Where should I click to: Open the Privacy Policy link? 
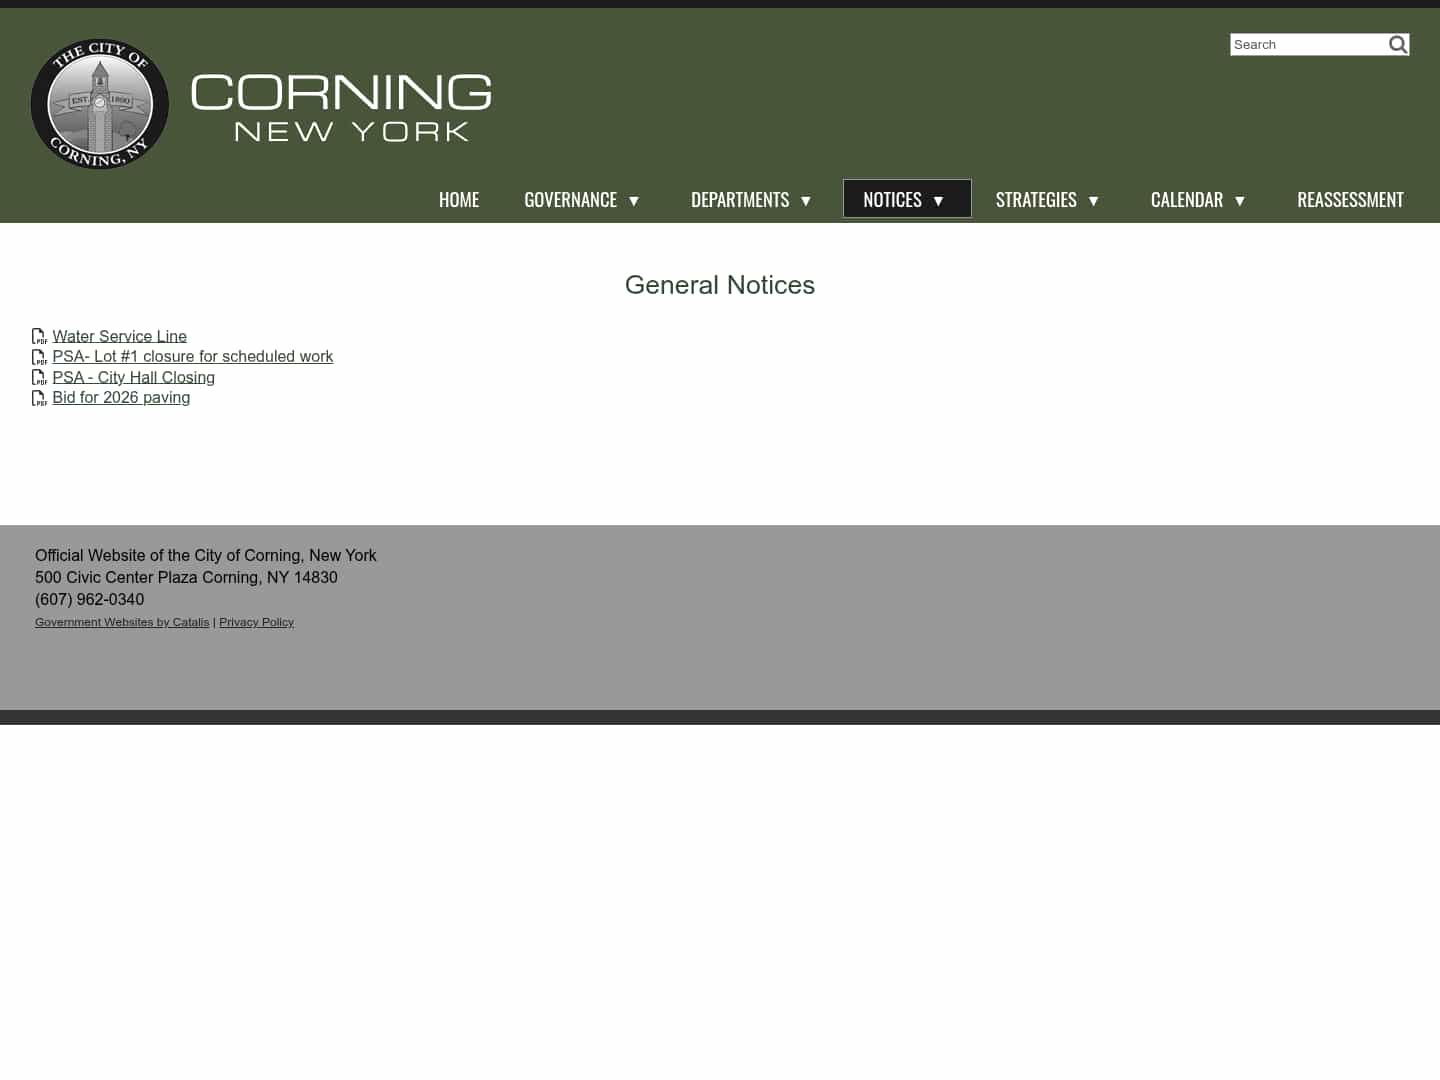[x=256, y=622]
